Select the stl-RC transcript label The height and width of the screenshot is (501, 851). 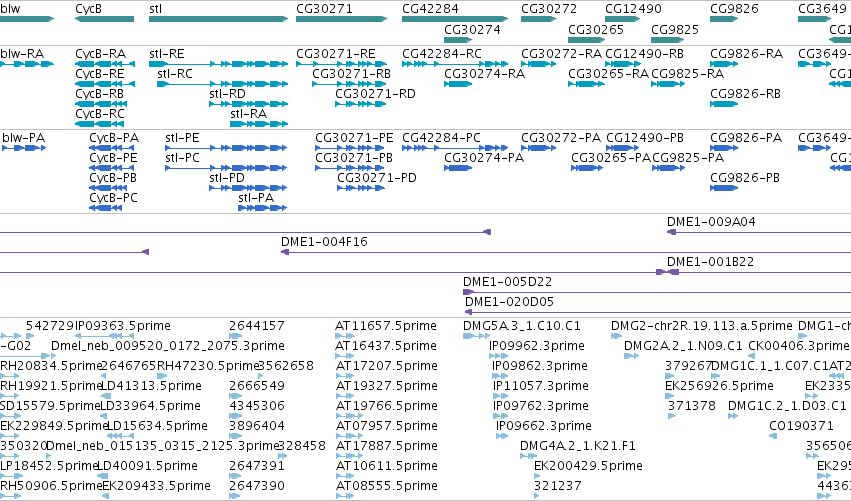(175, 74)
